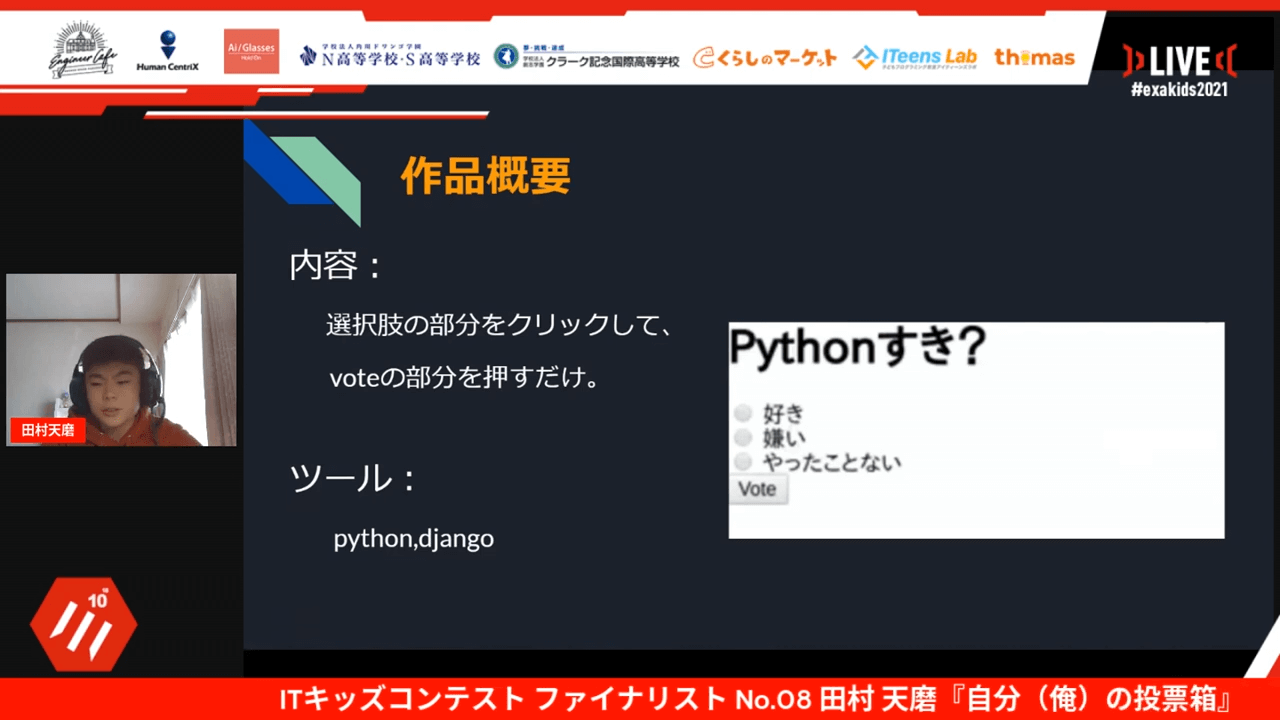Click the red hexagon 10th anniversary logo
This screenshot has height=720, width=1280.
[x=84, y=625]
